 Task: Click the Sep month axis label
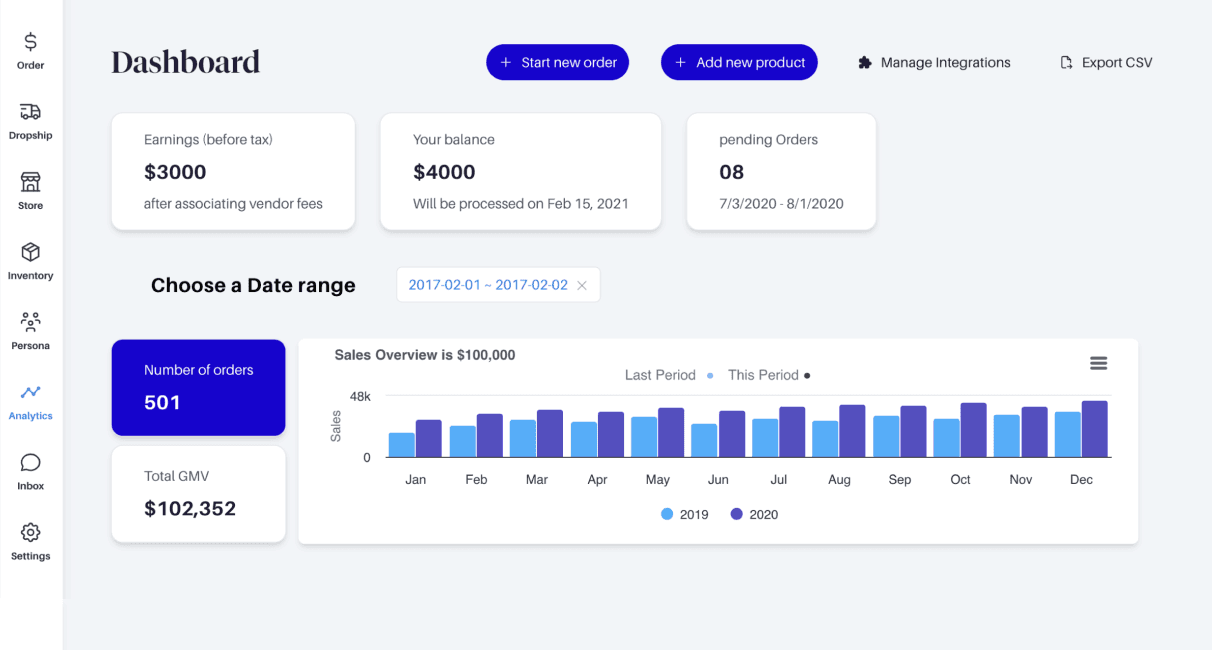point(900,479)
